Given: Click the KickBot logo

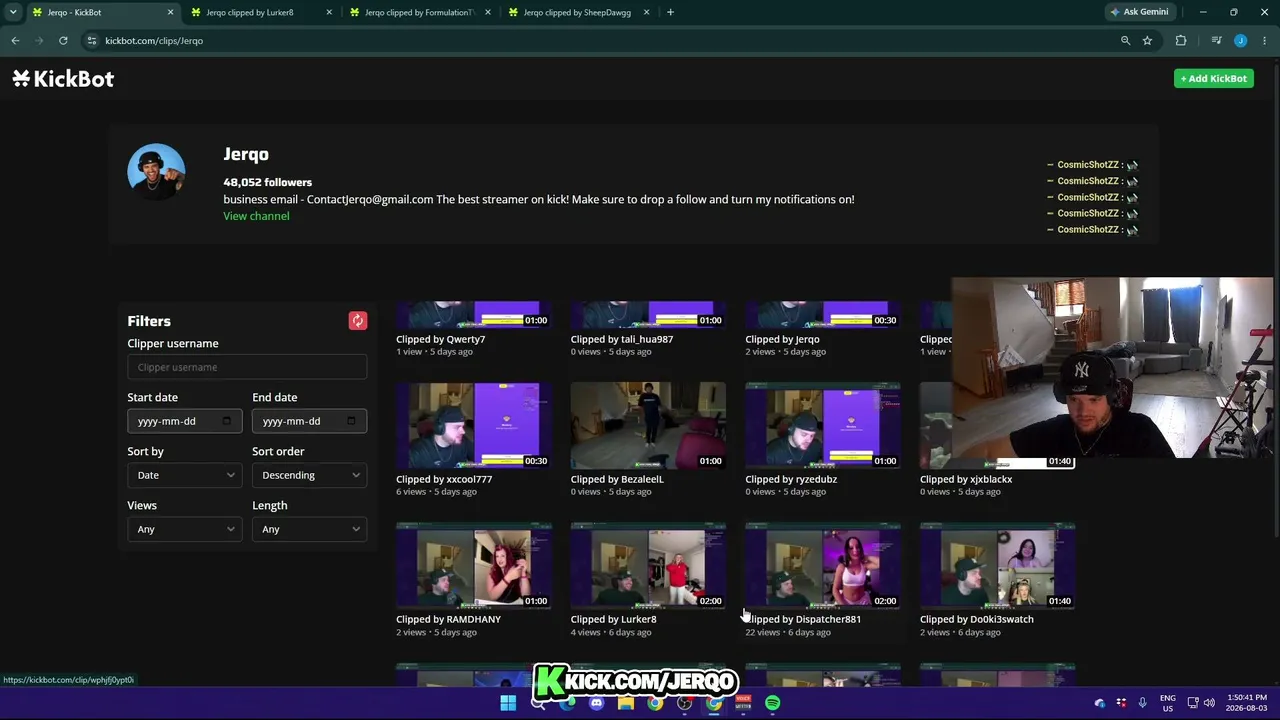Looking at the screenshot, I should pyautogui.click(x=63, y=79).
